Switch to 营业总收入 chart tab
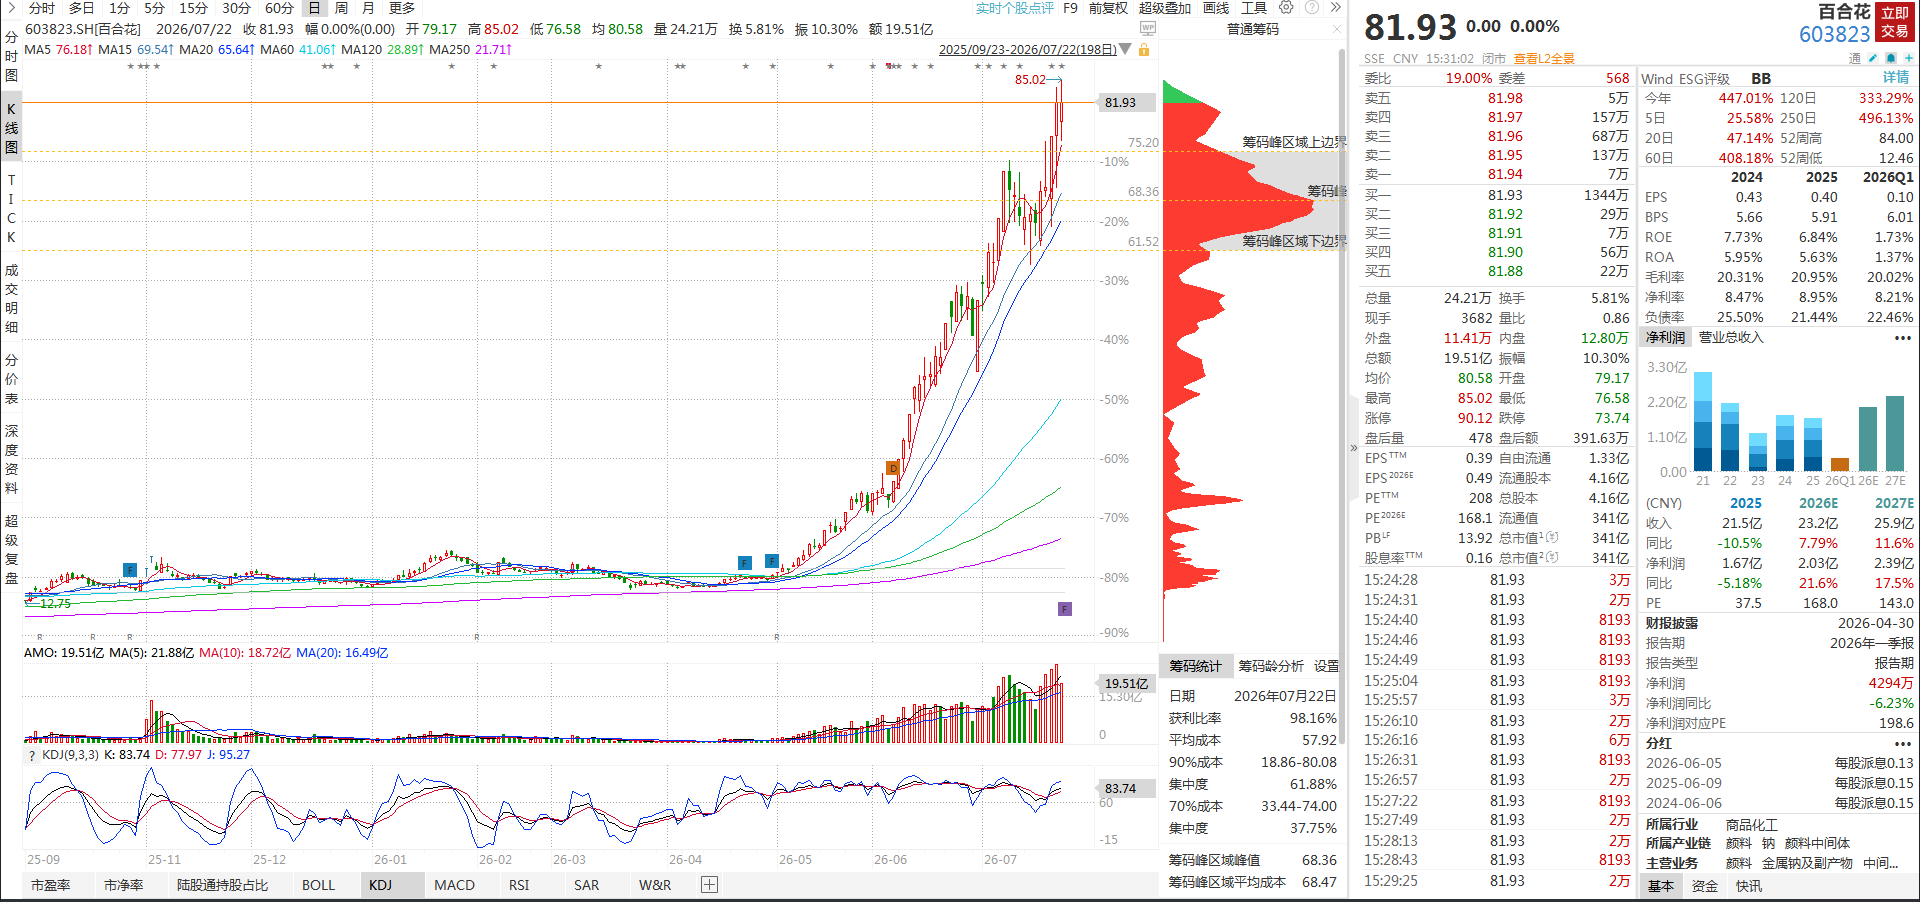Viewport: 1920px width, 902px height. click(1731, 338)
